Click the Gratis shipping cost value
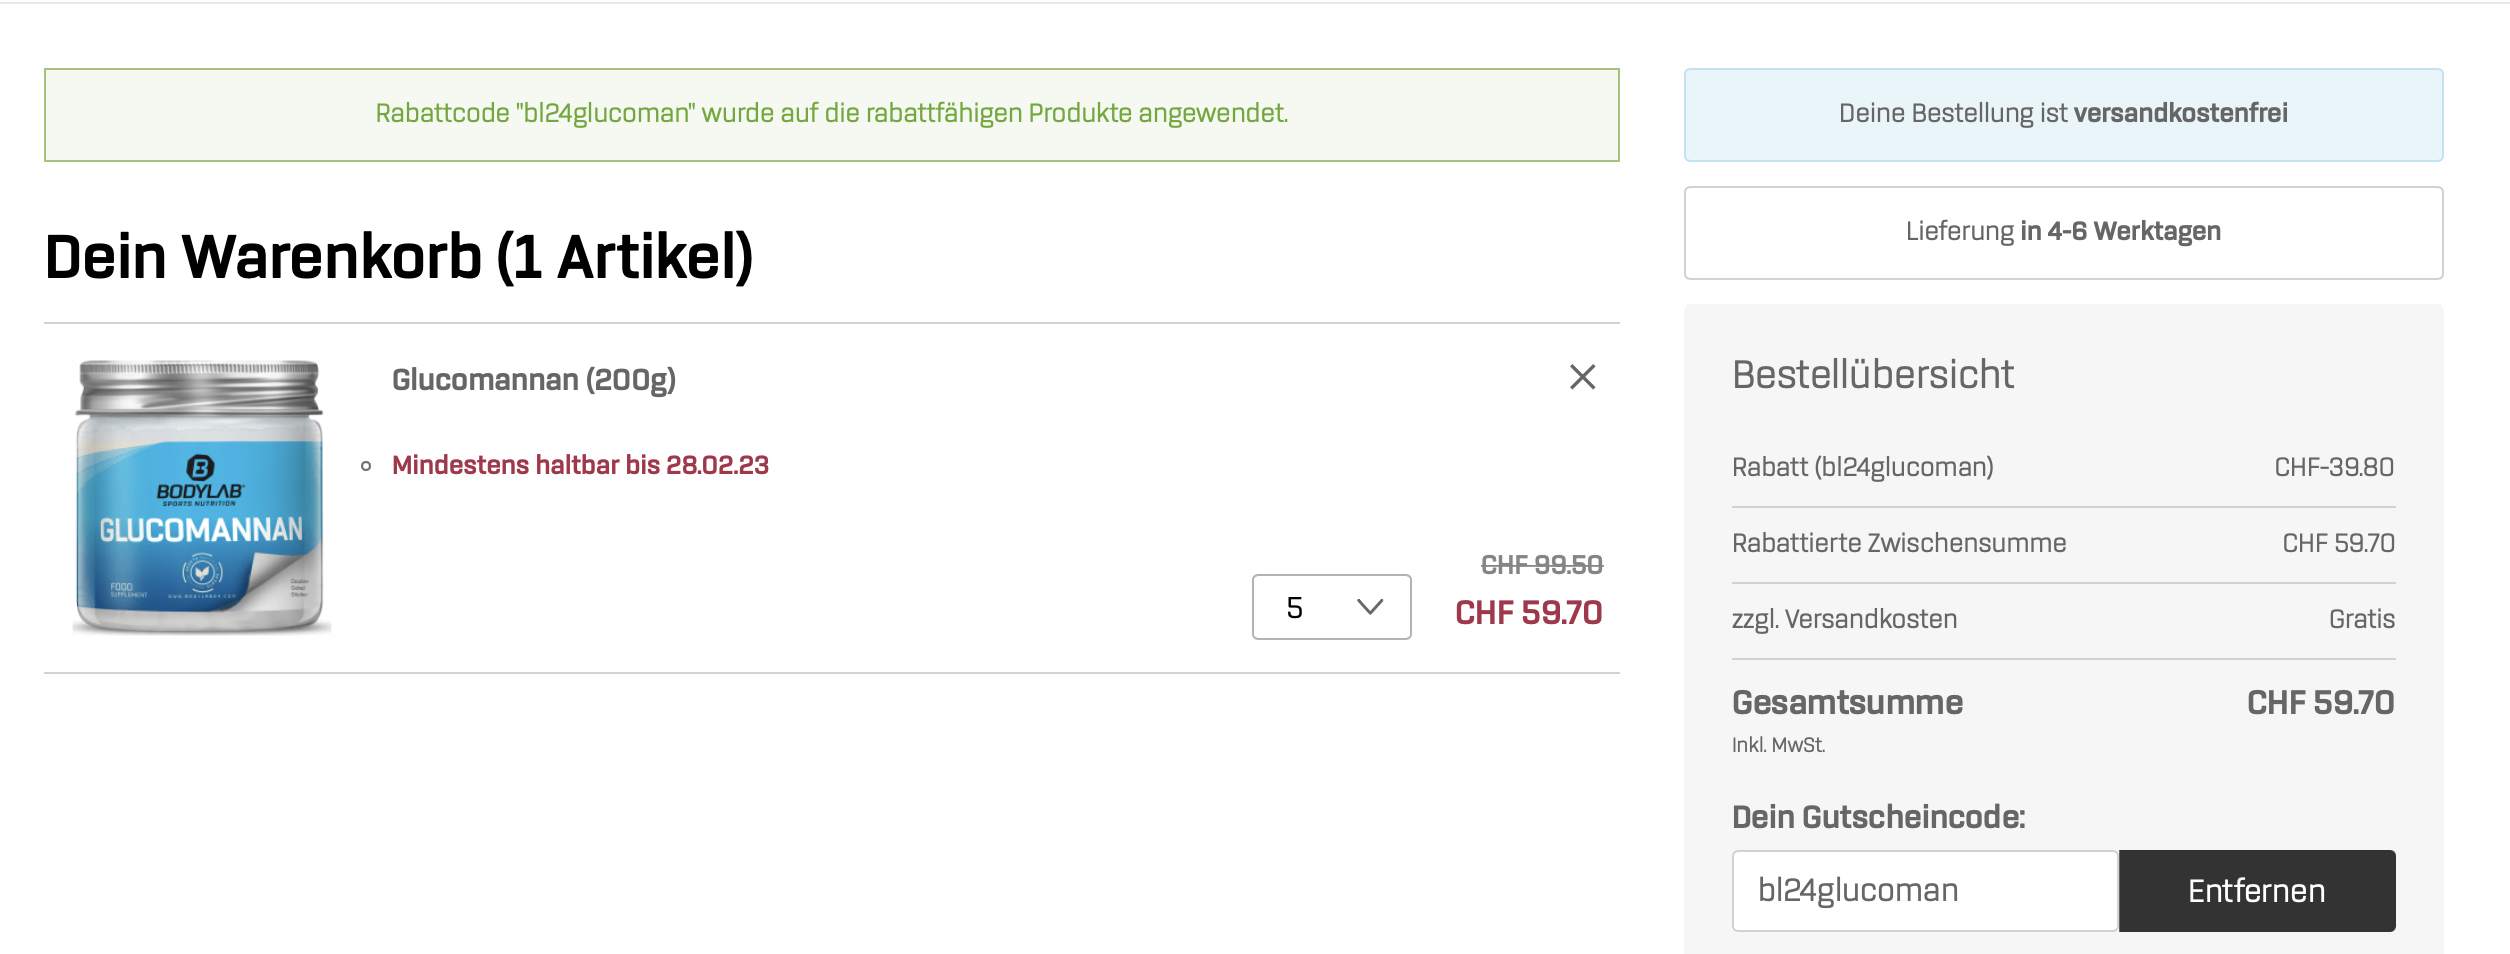2510x954 pixels. [2361, 619]
